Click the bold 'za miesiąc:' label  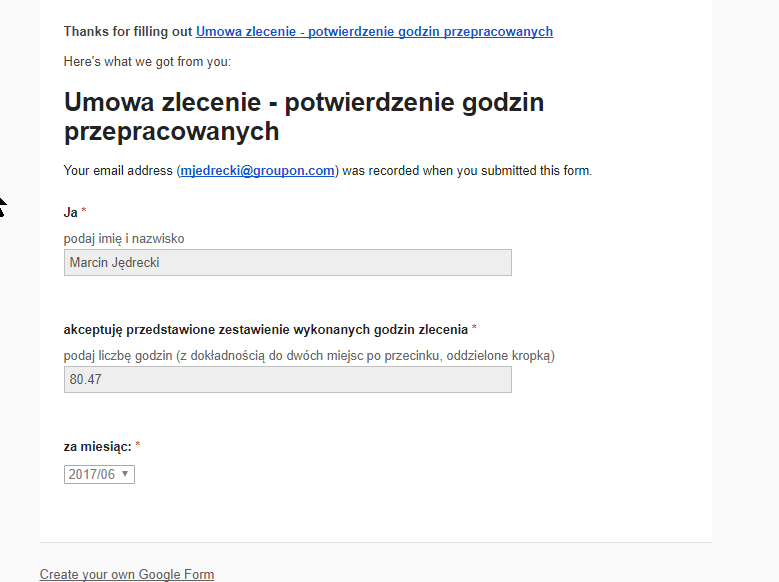[x=97, y=446]
